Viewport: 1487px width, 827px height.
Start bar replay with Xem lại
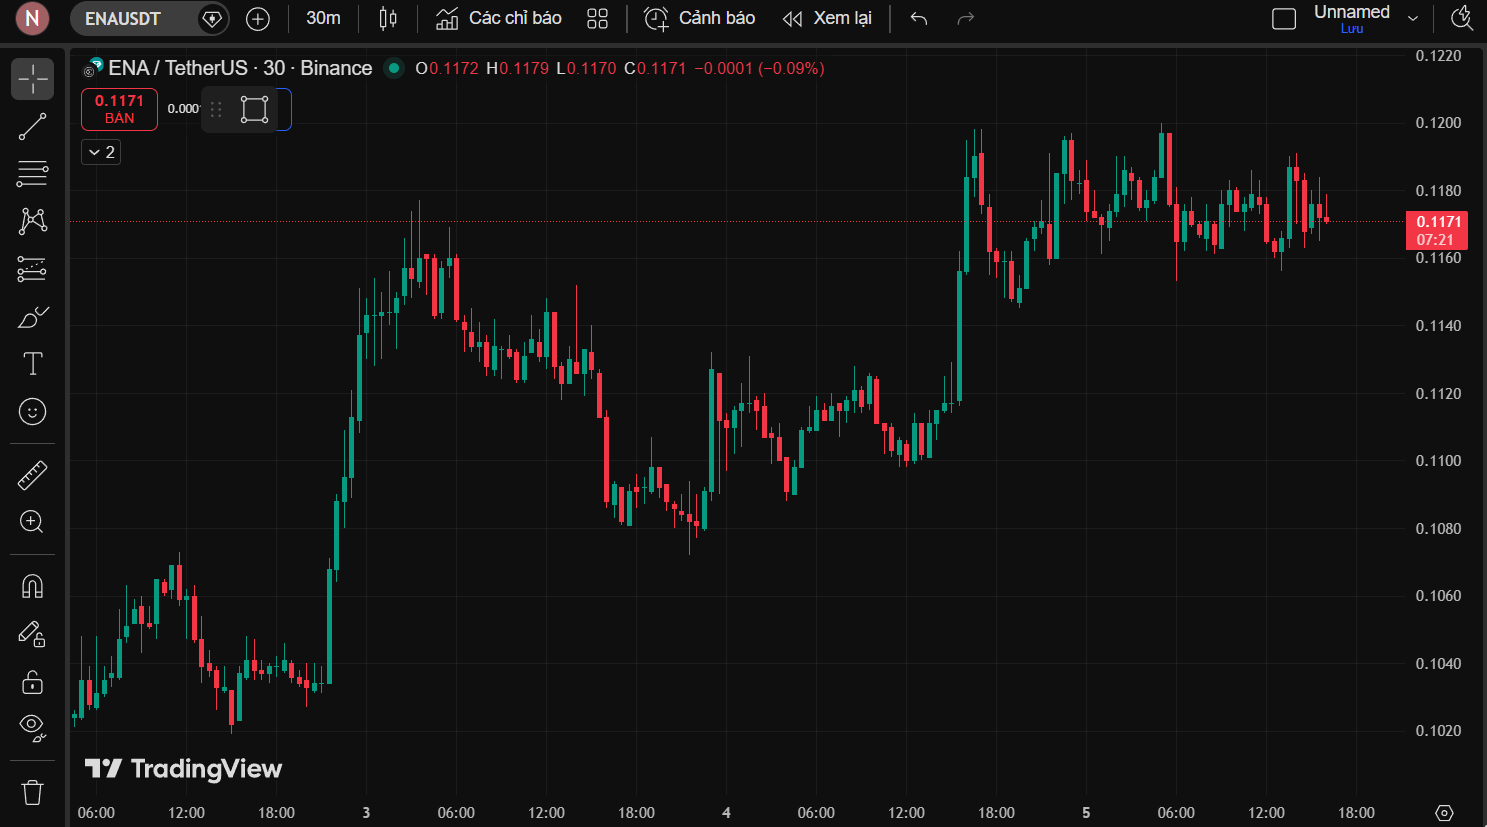[x=827, y=19]
